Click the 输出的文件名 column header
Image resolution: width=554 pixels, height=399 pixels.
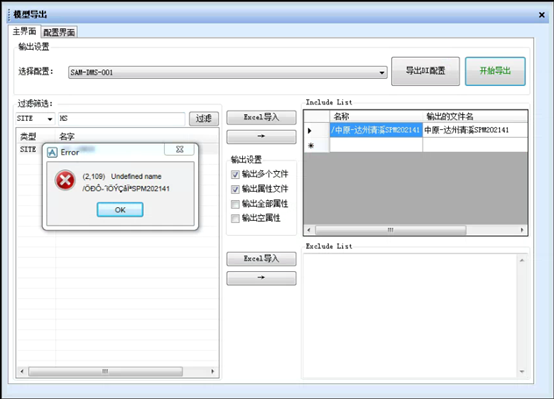(x=475, y=116)
